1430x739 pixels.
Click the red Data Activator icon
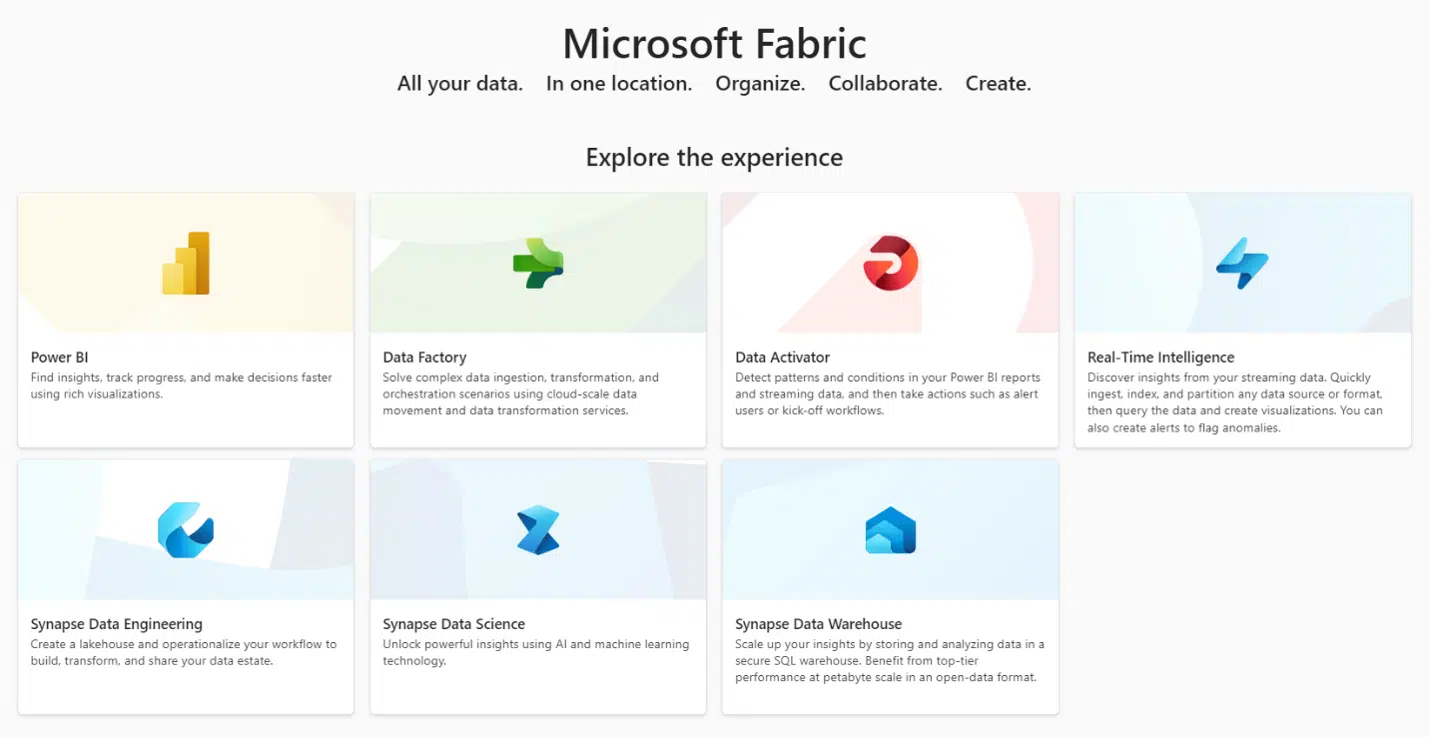click(x=890, y=263)
